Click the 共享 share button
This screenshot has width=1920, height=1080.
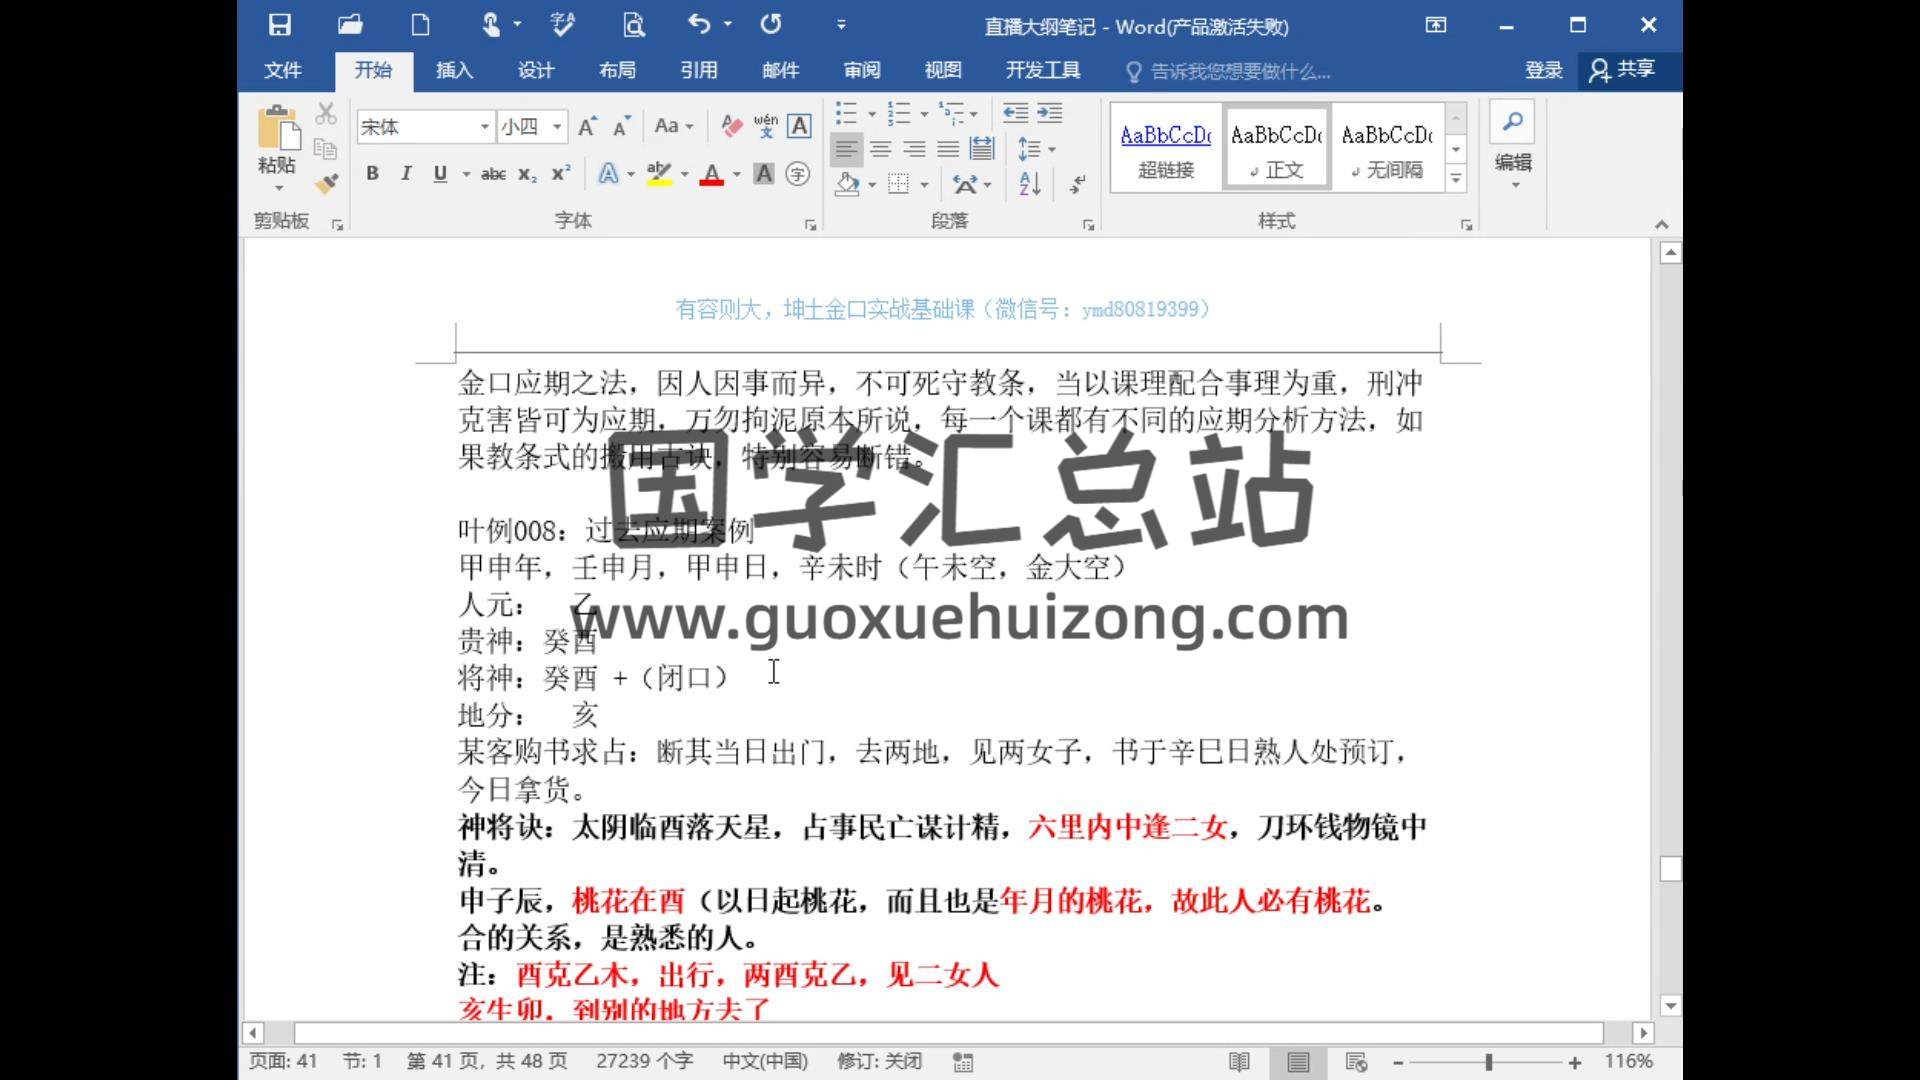pyautogui.click(x=1623, y=69)
